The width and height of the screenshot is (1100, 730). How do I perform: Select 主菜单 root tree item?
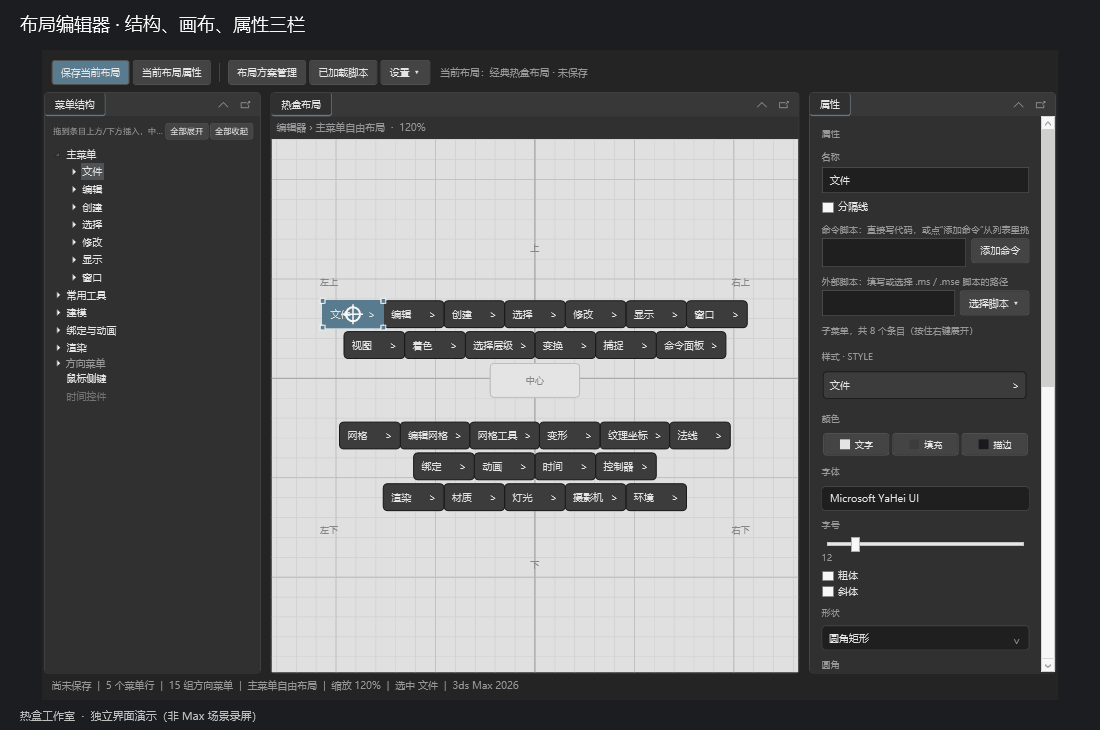[81, 154]
